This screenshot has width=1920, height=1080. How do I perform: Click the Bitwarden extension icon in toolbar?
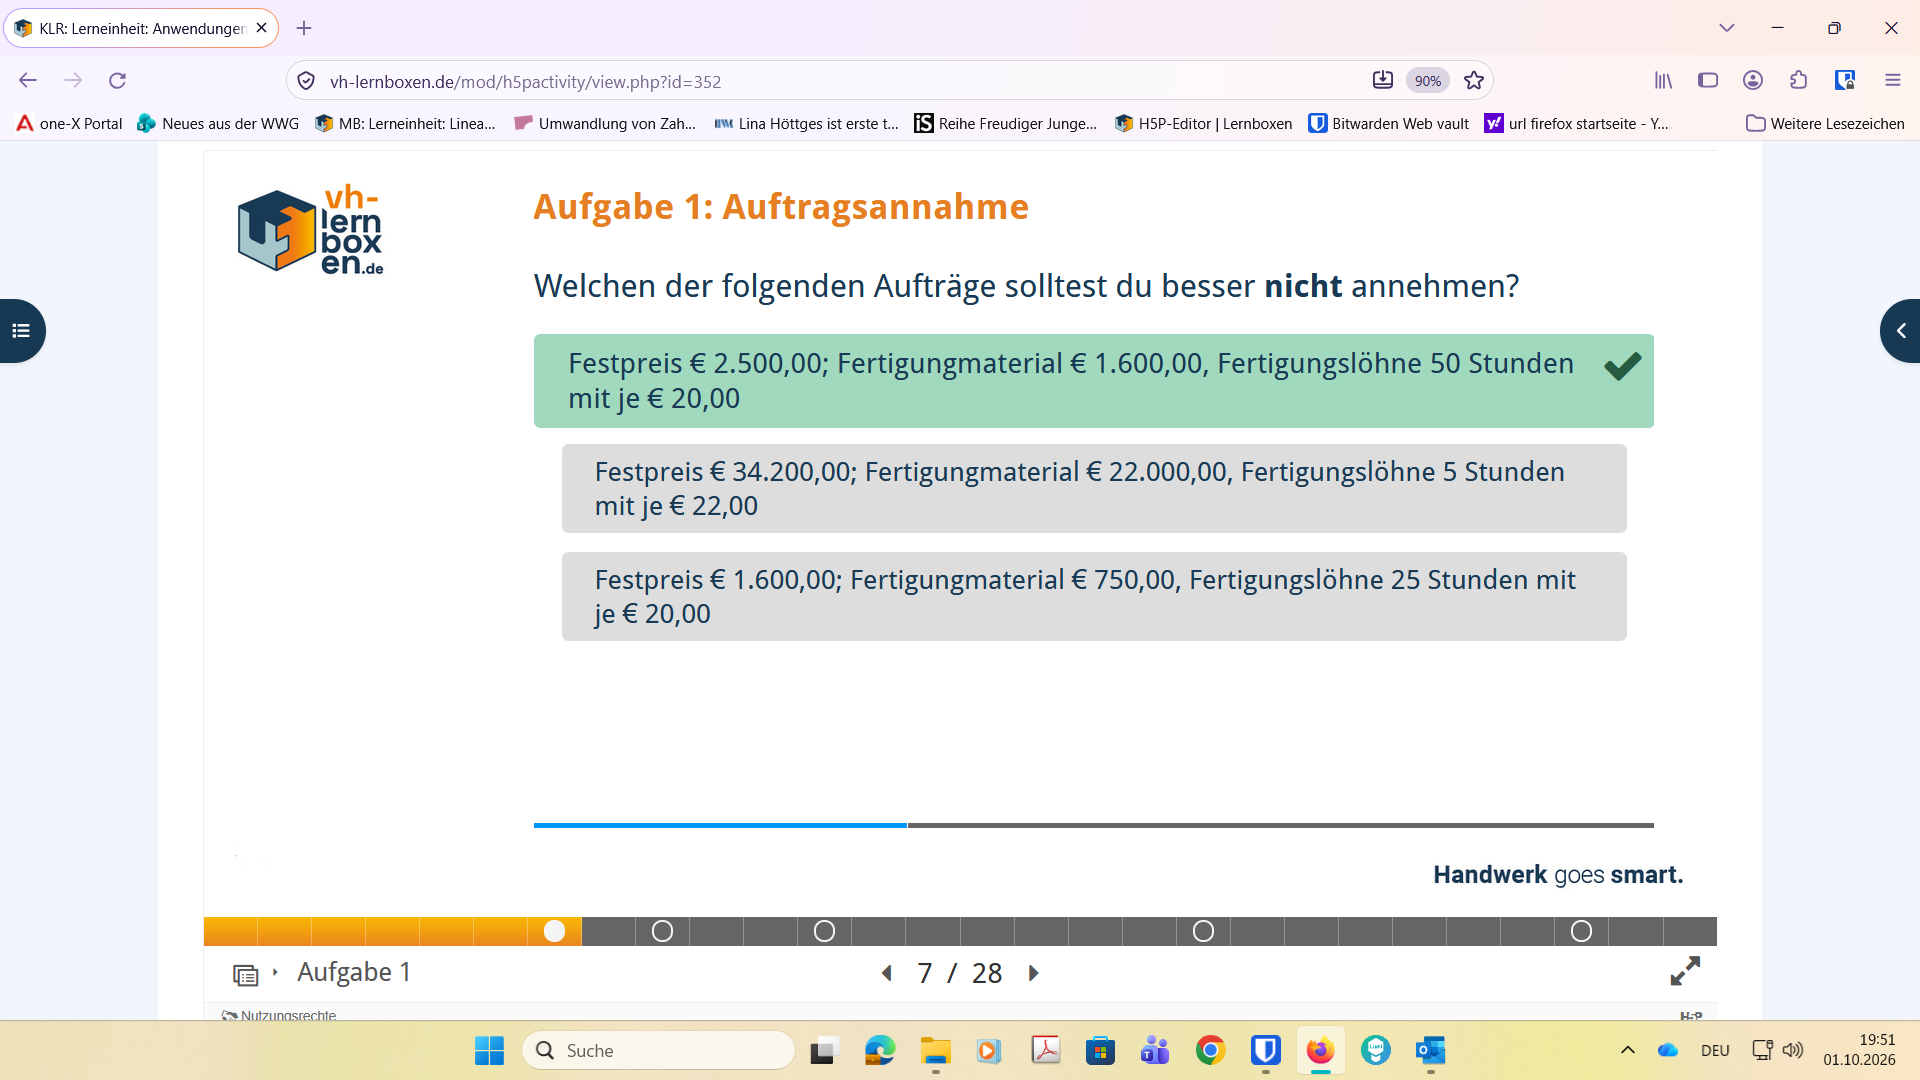pos(1845,81)
